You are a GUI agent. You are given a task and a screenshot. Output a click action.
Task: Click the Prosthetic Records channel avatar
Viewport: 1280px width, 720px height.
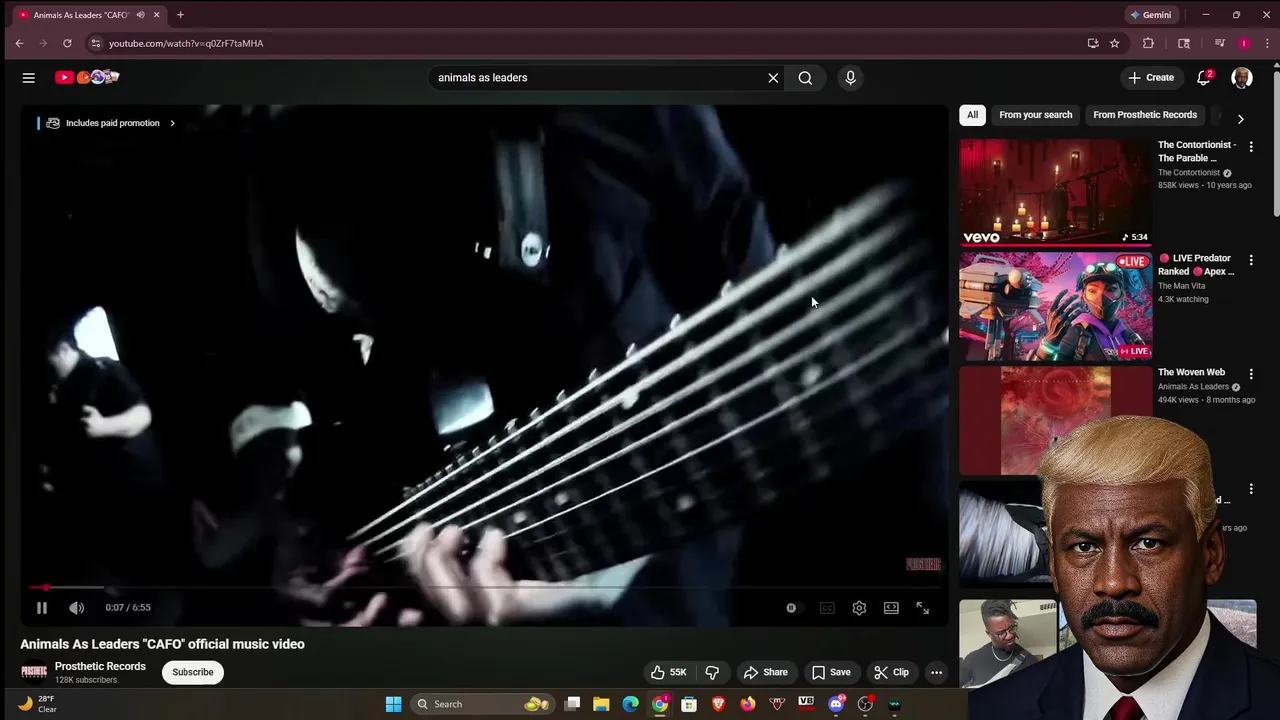point(34,672)
